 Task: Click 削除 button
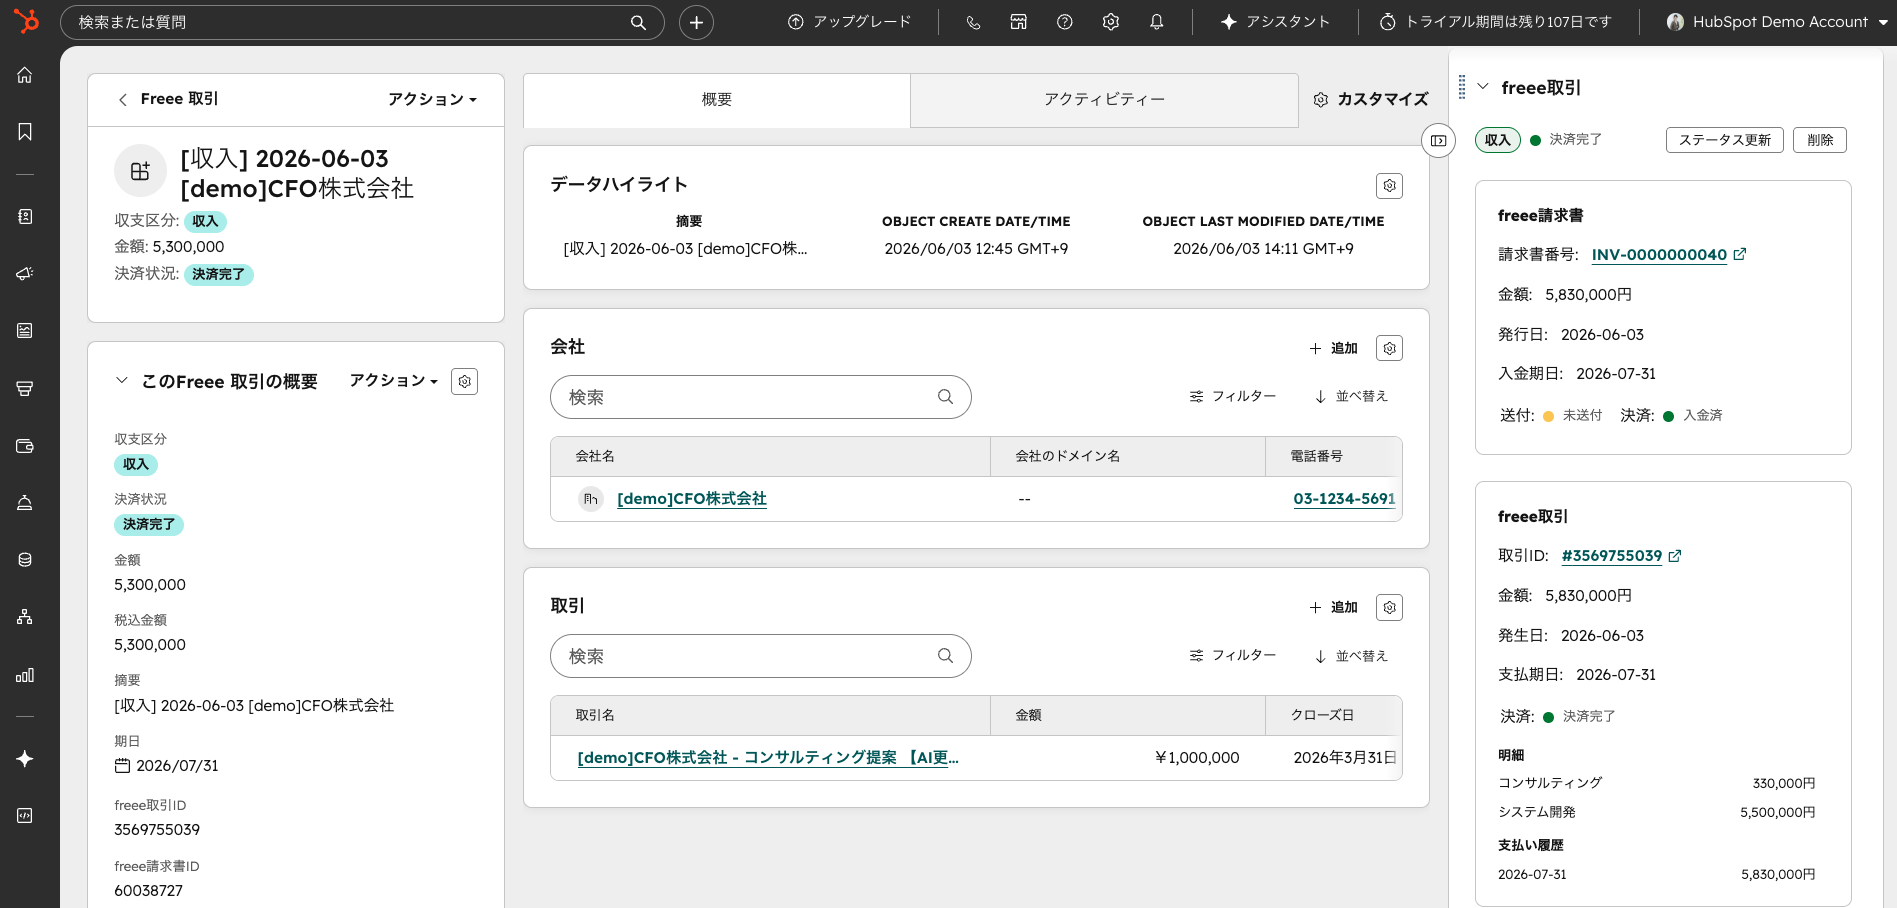click(1820, 140)
